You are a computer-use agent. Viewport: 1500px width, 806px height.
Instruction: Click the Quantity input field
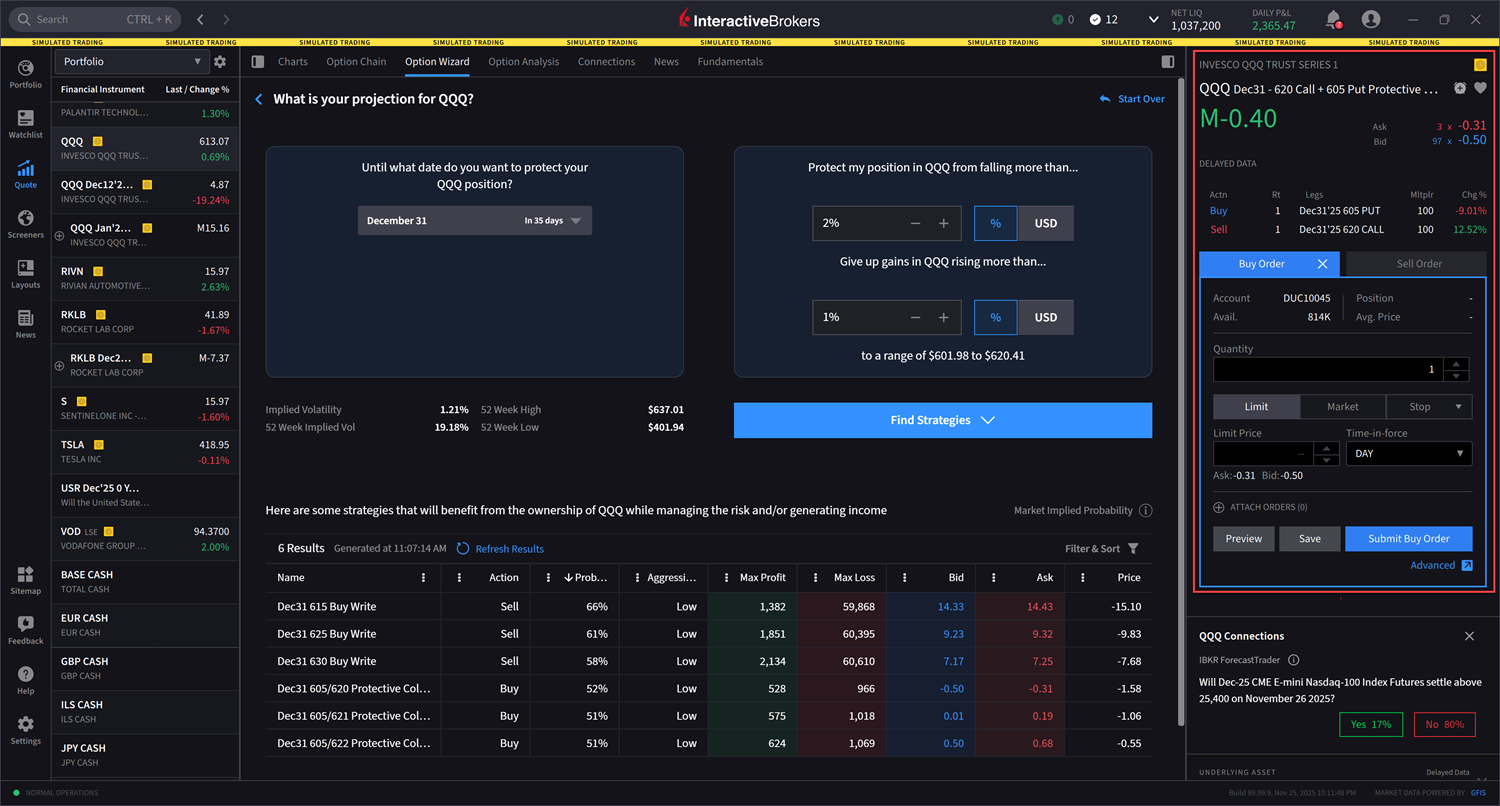[1326, 369]
